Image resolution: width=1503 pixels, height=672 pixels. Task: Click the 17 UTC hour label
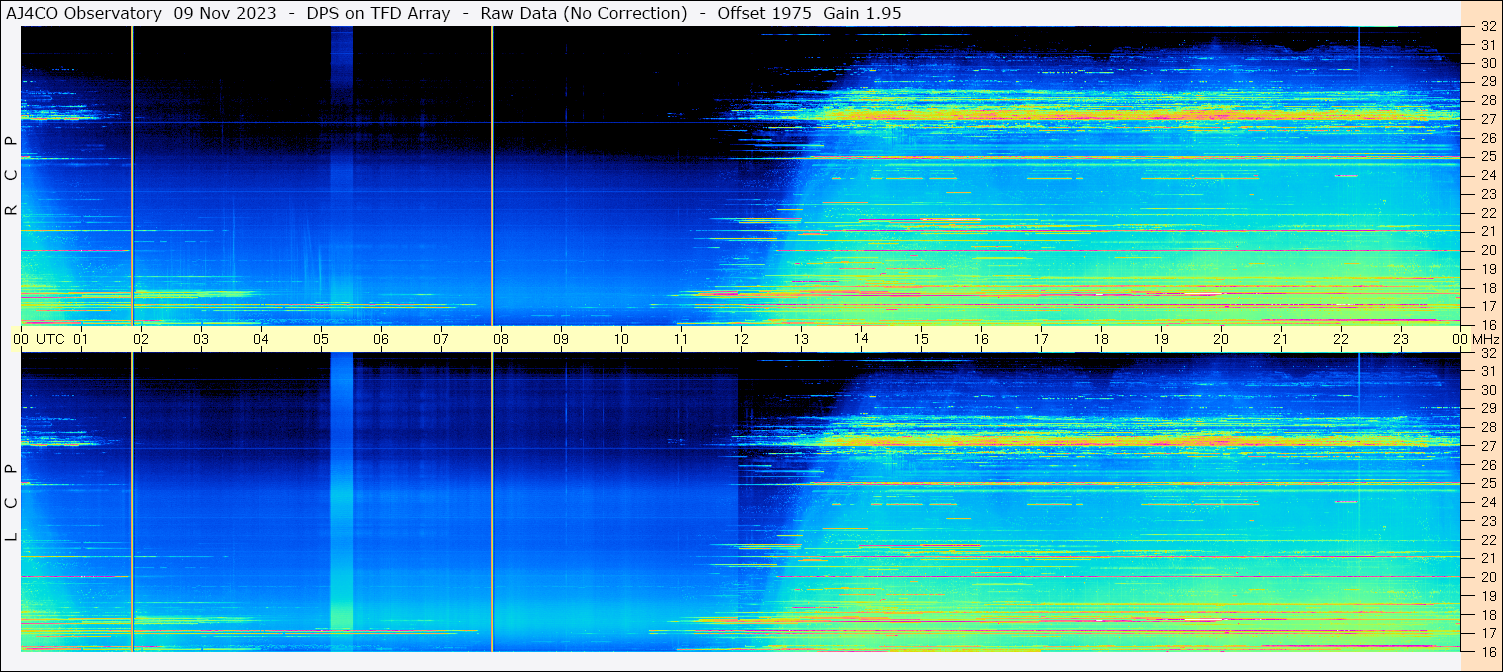(x=1041, y=339)
